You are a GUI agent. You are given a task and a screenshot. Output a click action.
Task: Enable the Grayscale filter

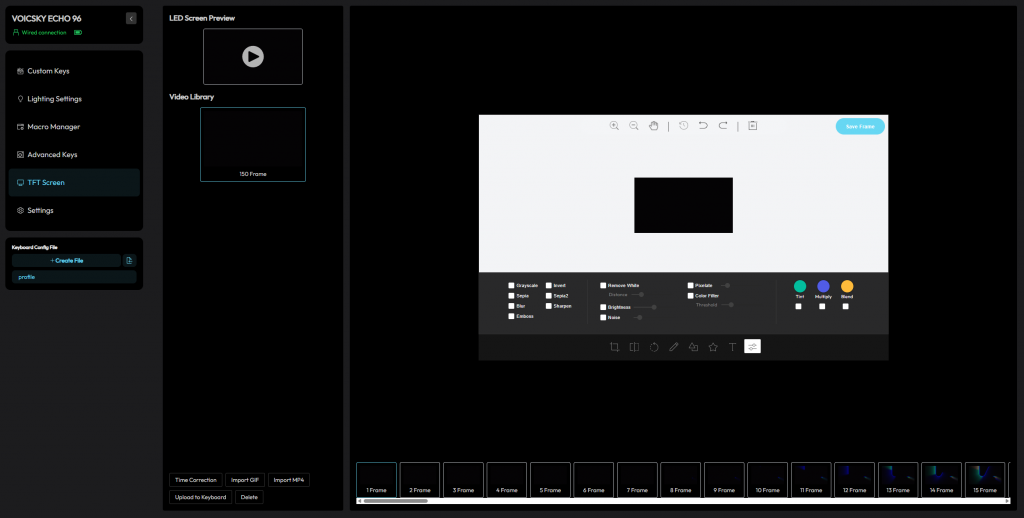tap(511, 285)
